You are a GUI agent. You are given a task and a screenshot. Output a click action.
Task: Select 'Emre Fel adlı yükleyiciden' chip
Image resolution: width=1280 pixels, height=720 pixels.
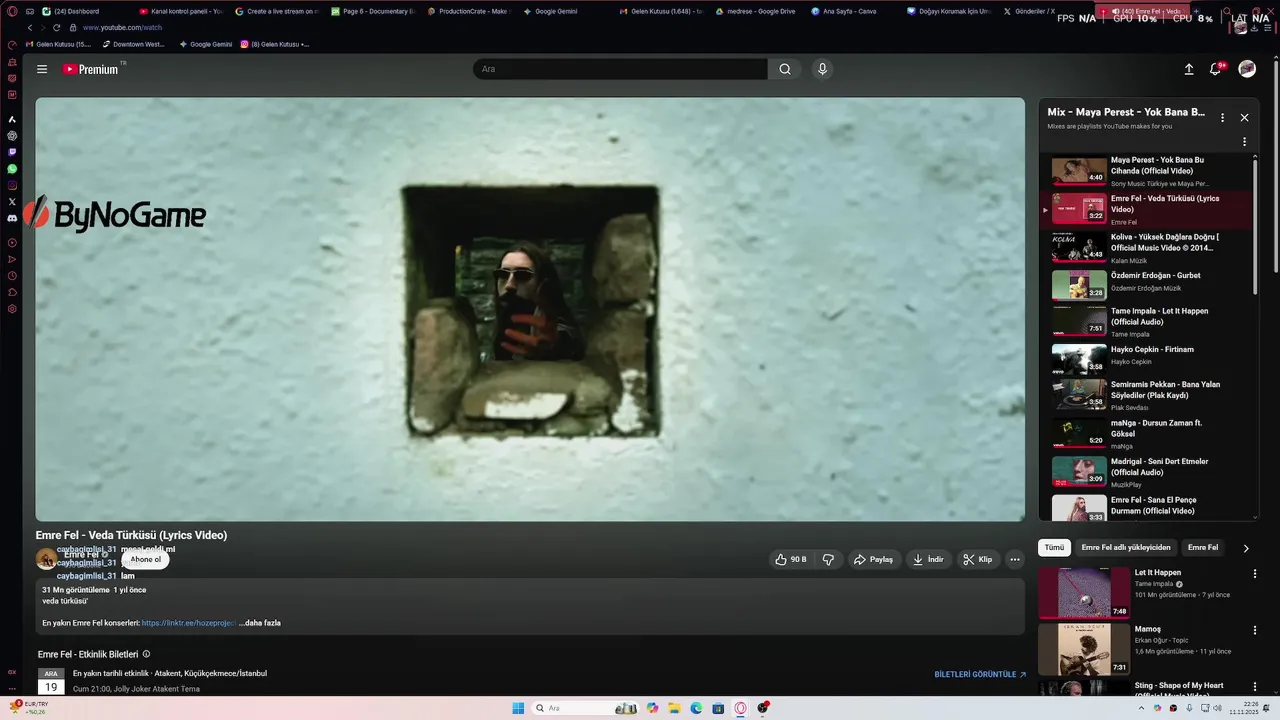[1126, 548]
